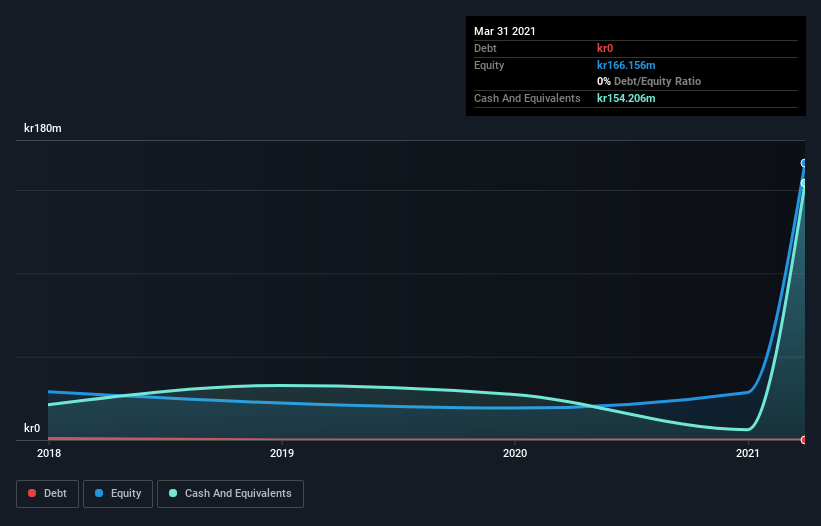
Task: Click the Debt row label in tooltip
Action: point(485,48)
